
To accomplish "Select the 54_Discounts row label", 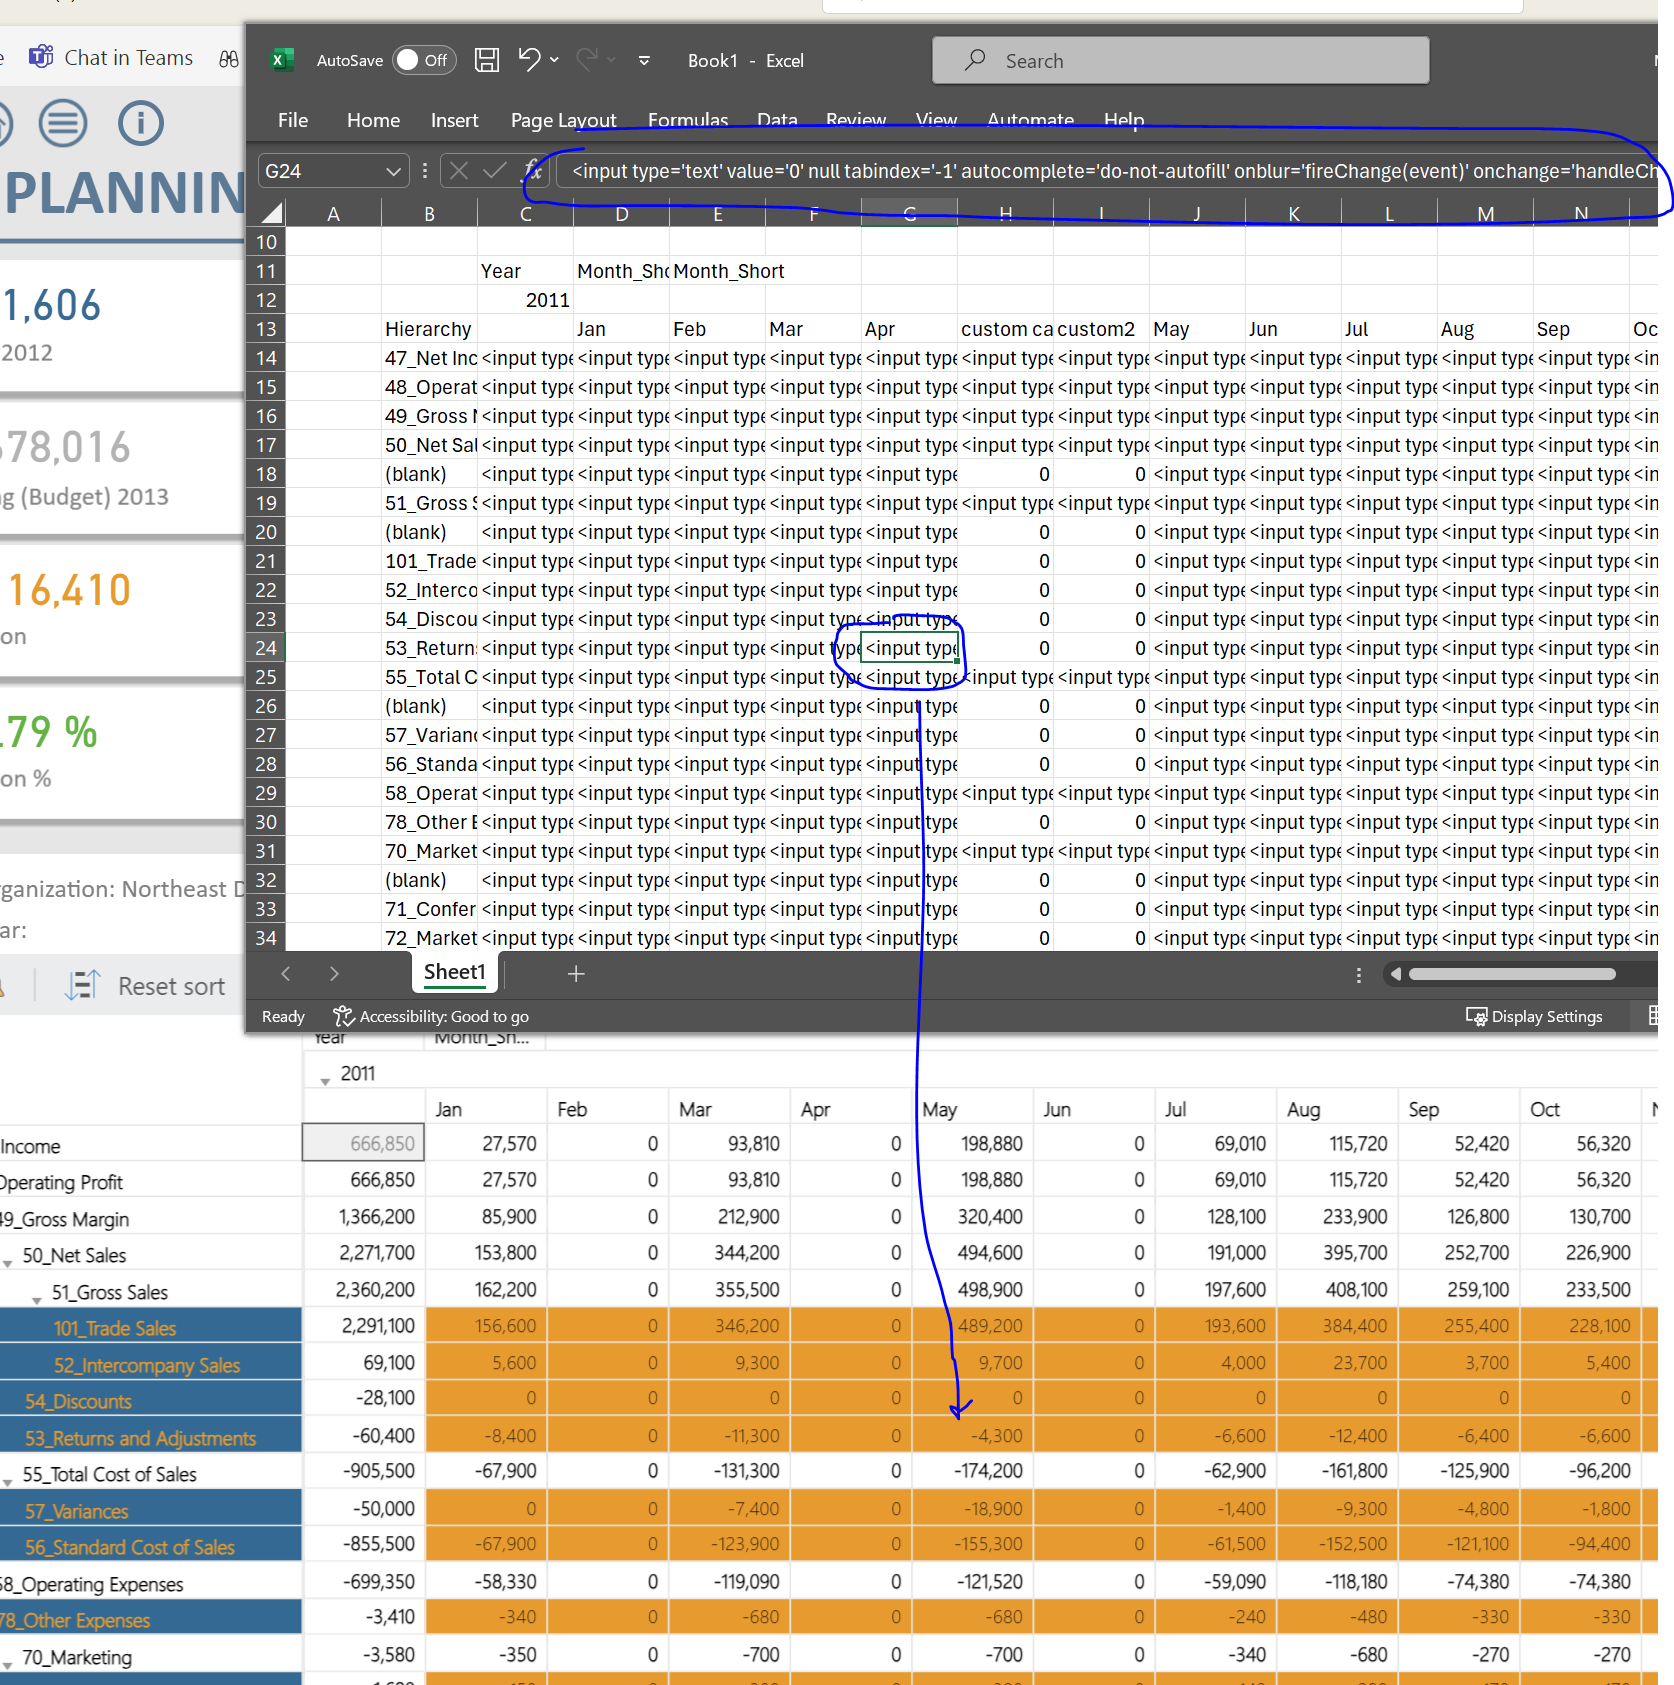I will 78,1401.
